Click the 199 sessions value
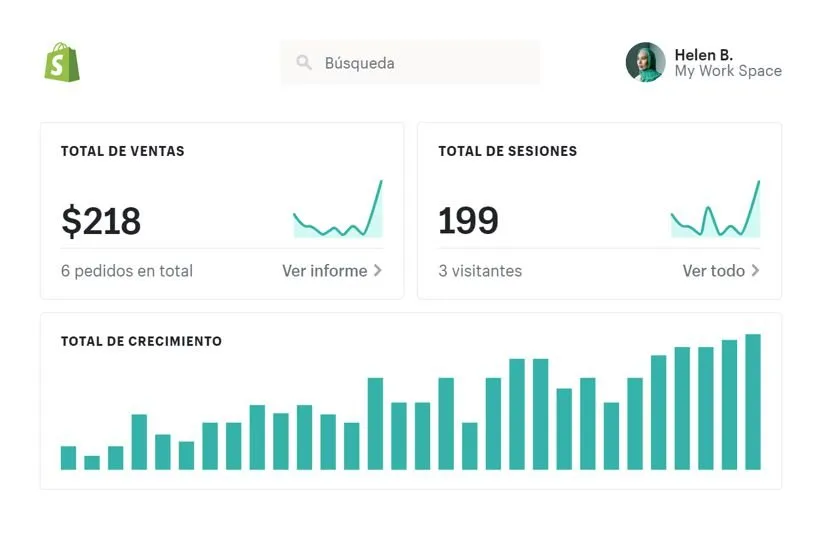This screenshot has width=822, height=534. click(x=468, y=221)
